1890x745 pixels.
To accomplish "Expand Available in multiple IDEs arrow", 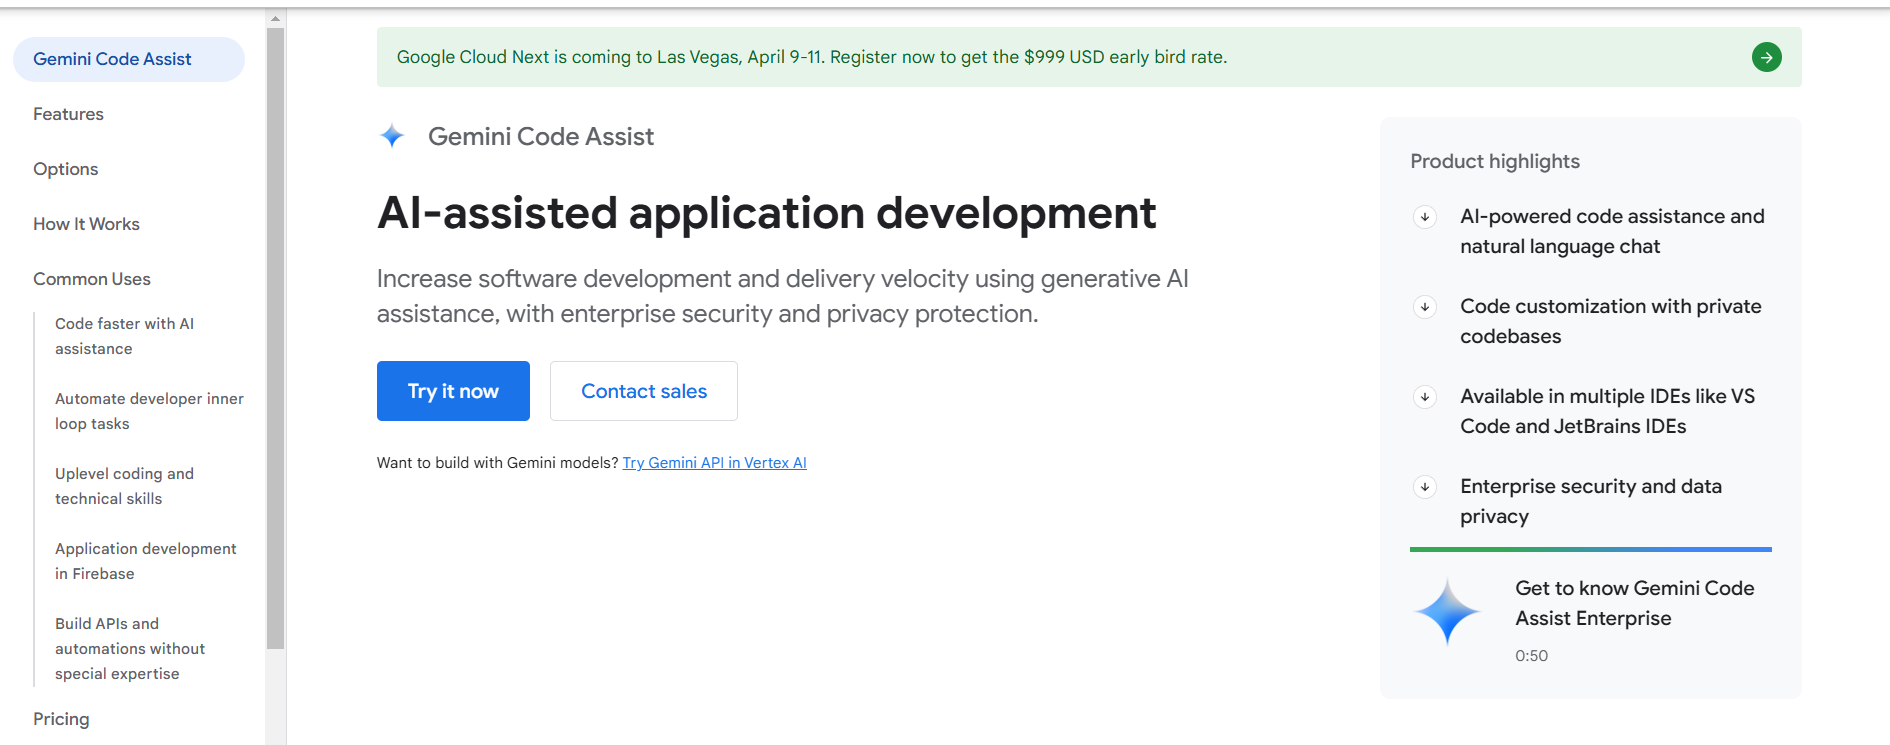I will click(x=1425, y=397).
